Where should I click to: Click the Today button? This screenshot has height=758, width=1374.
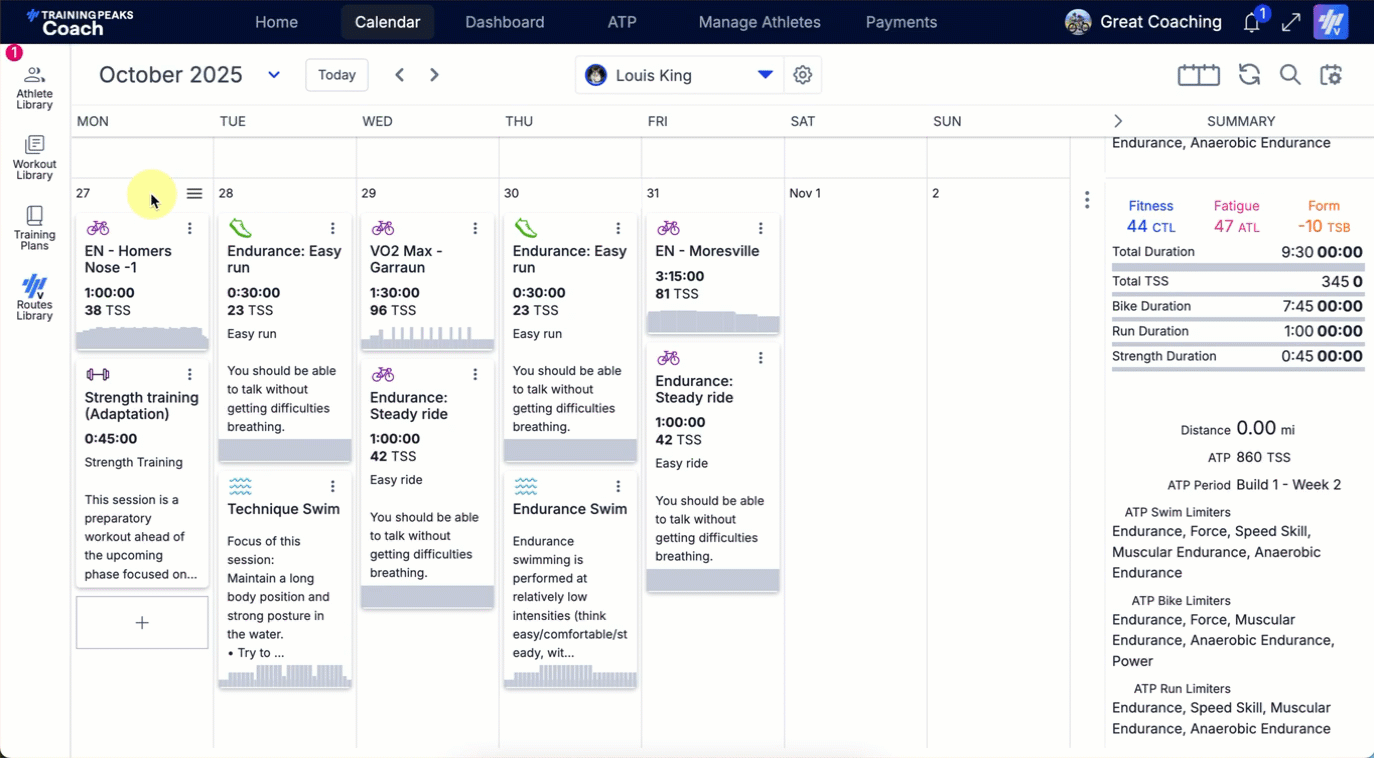pos(336,75)
